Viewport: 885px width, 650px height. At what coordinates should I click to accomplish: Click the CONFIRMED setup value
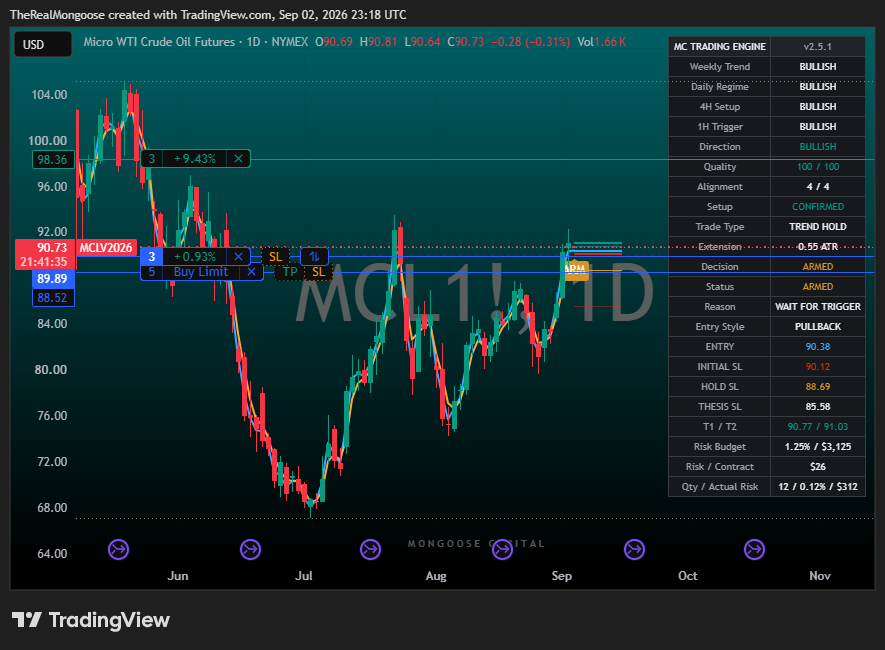tap(817, 207)
